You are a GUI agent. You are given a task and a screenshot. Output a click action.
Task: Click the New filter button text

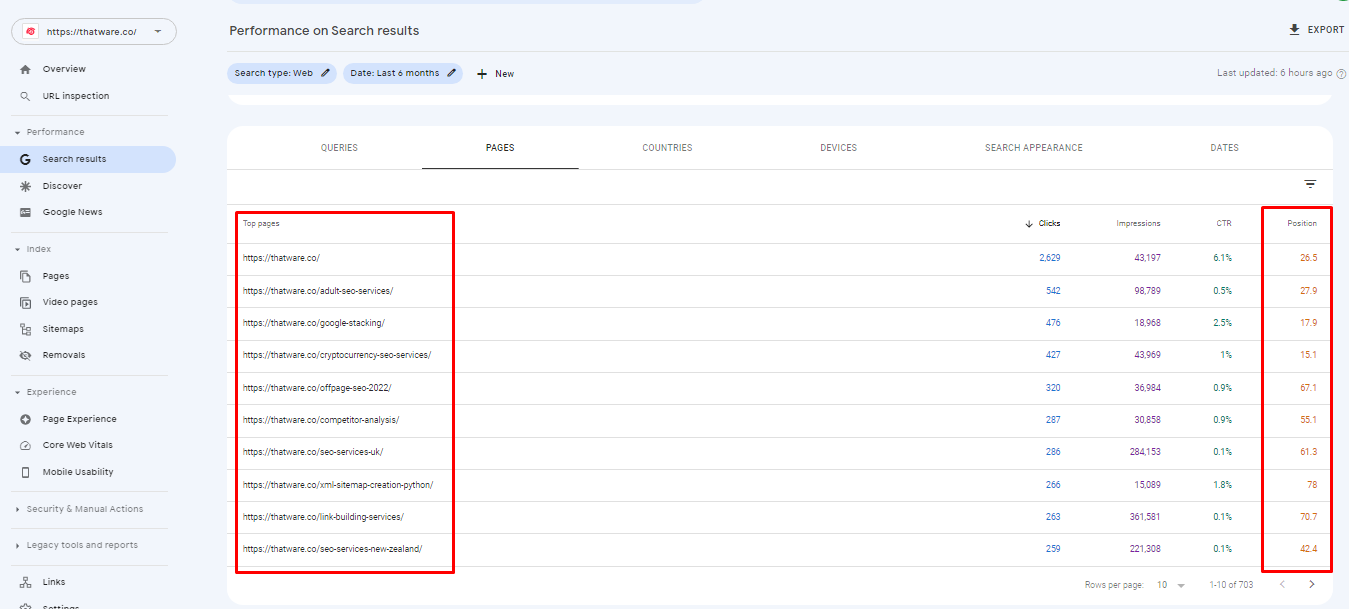[505, 74]
